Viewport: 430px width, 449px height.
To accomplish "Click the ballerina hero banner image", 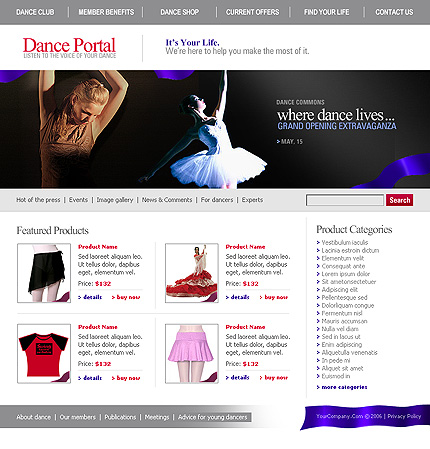I will tap(215, 129).
